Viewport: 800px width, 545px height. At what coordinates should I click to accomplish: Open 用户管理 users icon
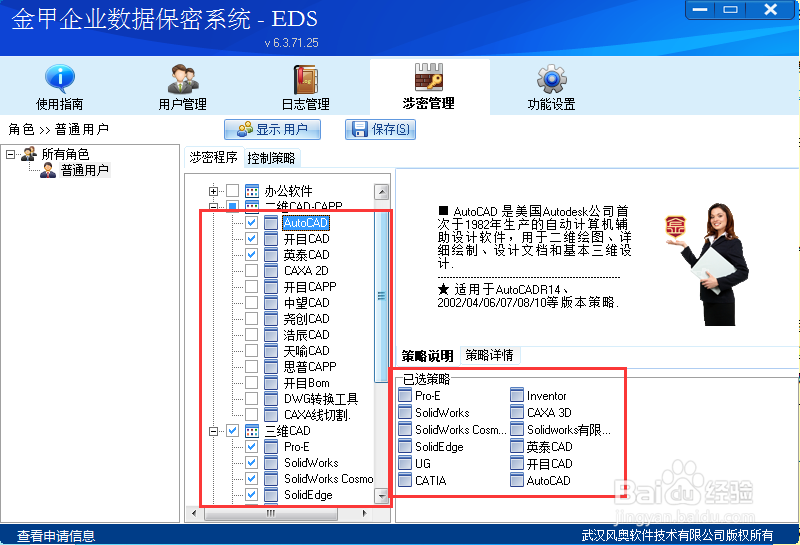183,79
